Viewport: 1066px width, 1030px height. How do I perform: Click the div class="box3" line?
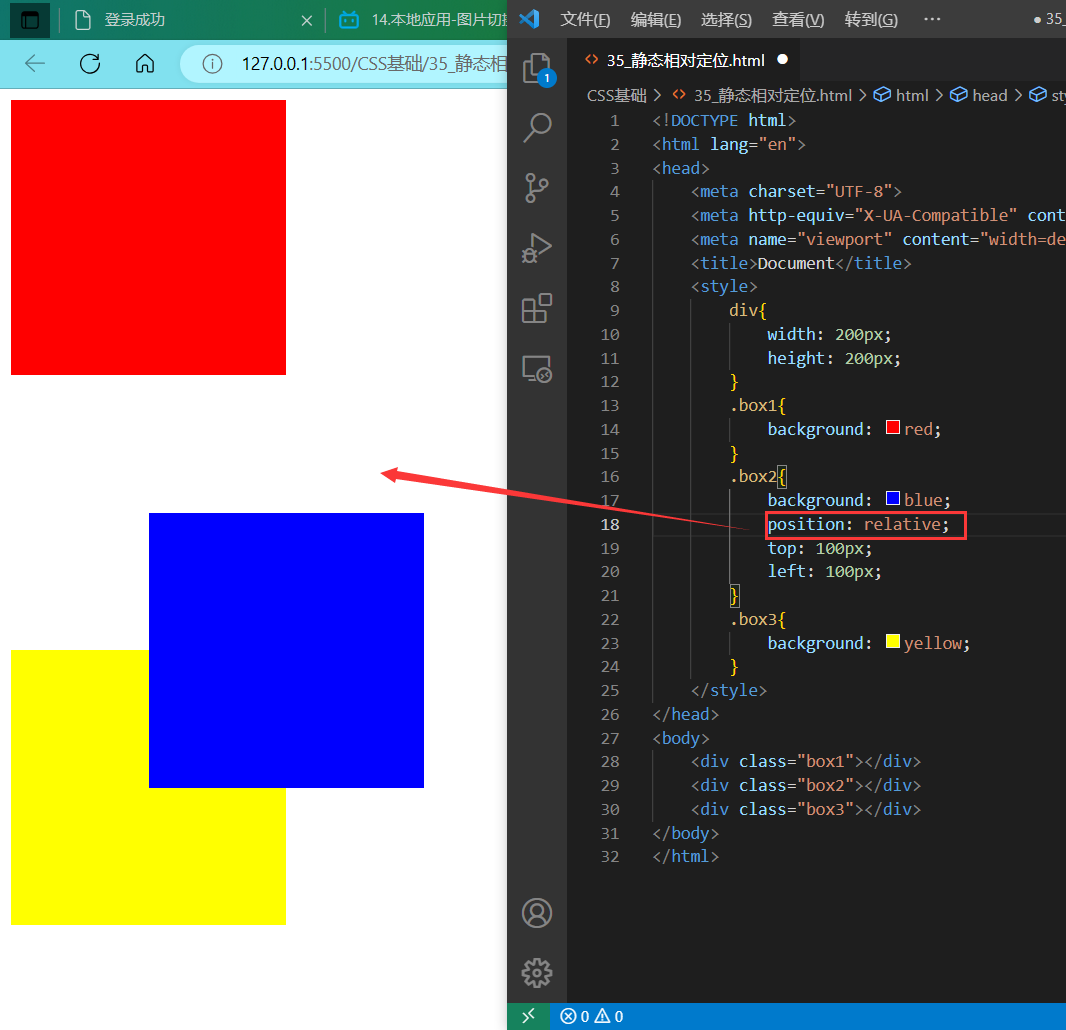tap(806, 809)
